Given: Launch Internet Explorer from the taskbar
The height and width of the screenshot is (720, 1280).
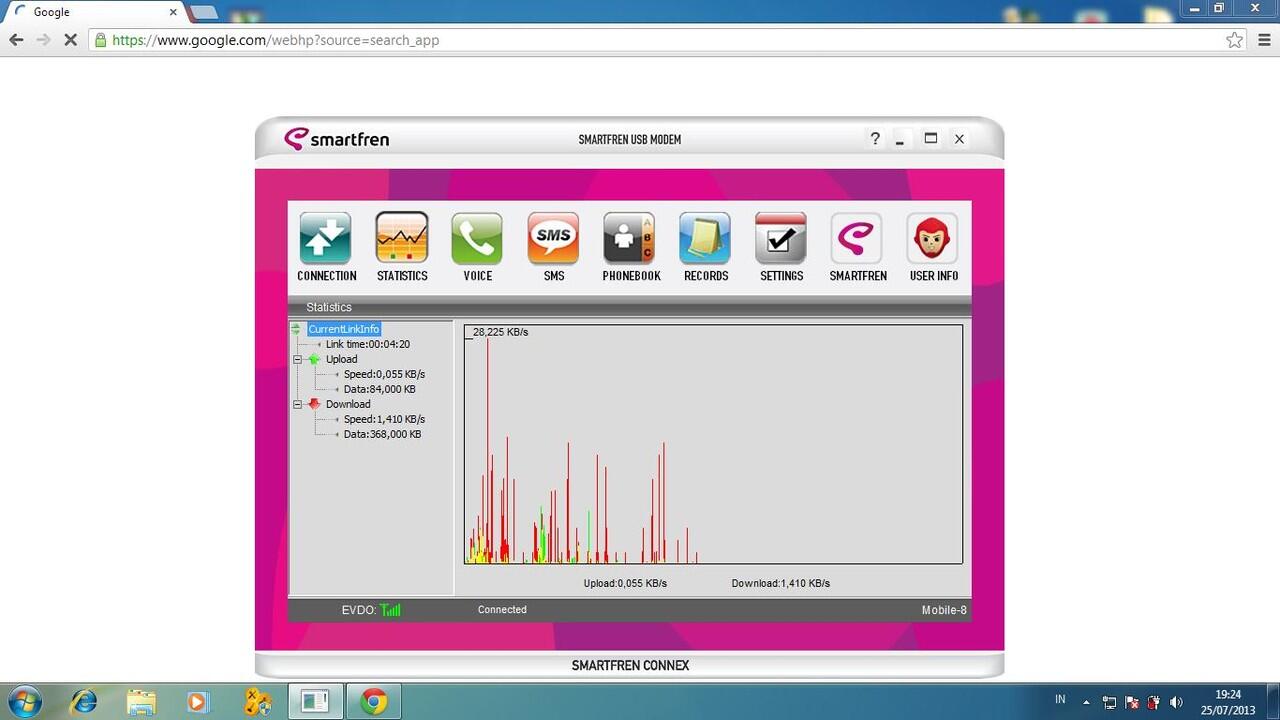Looking at the screenshot, I should click(84, 702).
